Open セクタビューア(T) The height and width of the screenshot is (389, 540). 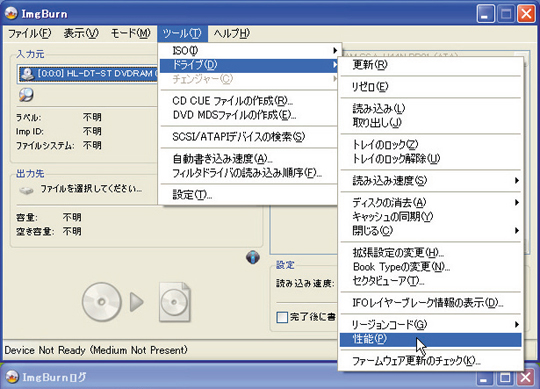(430, 281)
